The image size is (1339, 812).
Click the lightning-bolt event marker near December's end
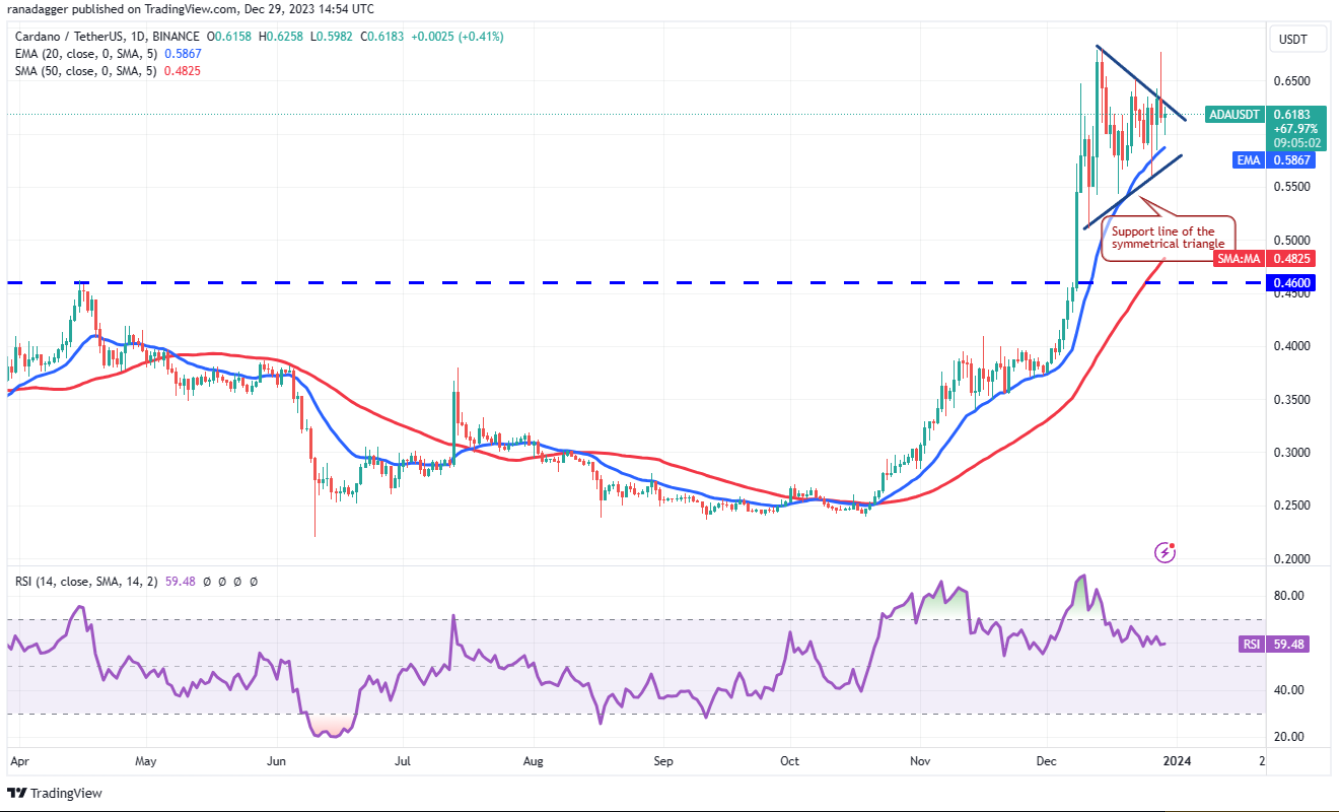[1165, 551]
